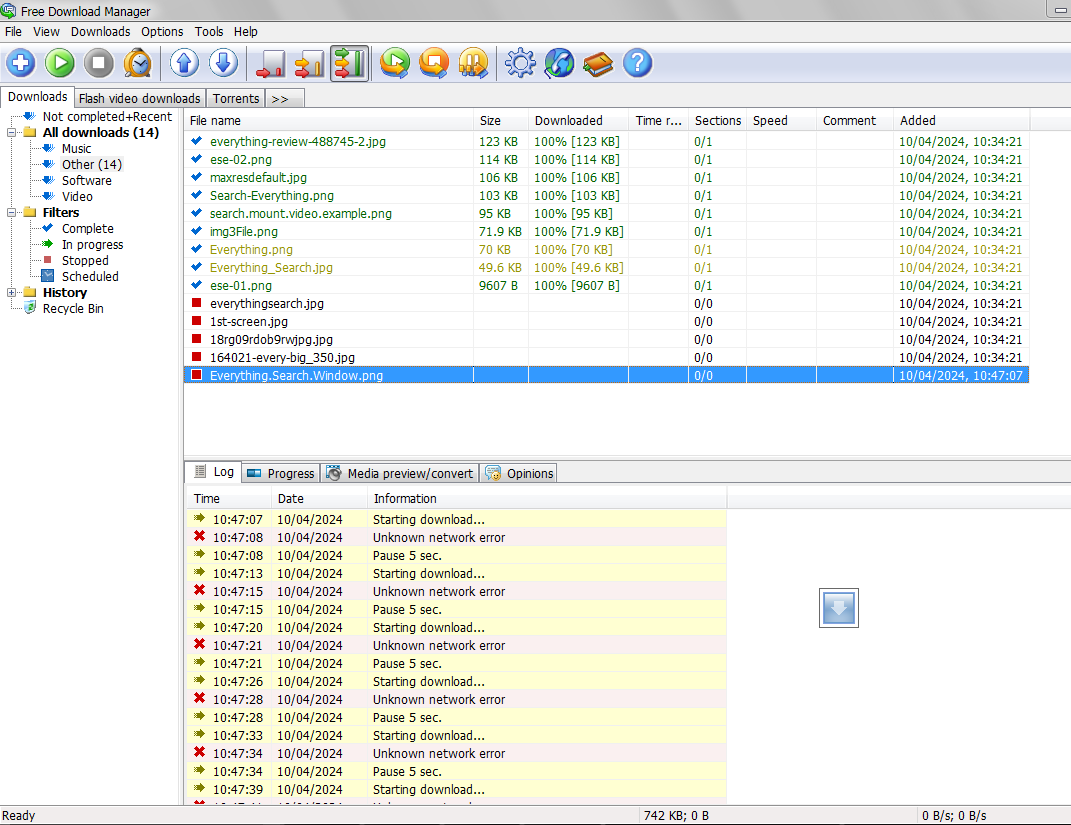Click the stacked books icon in toolbar
1071x825 pixels.
pyautogui.click(x=598, y=64)
